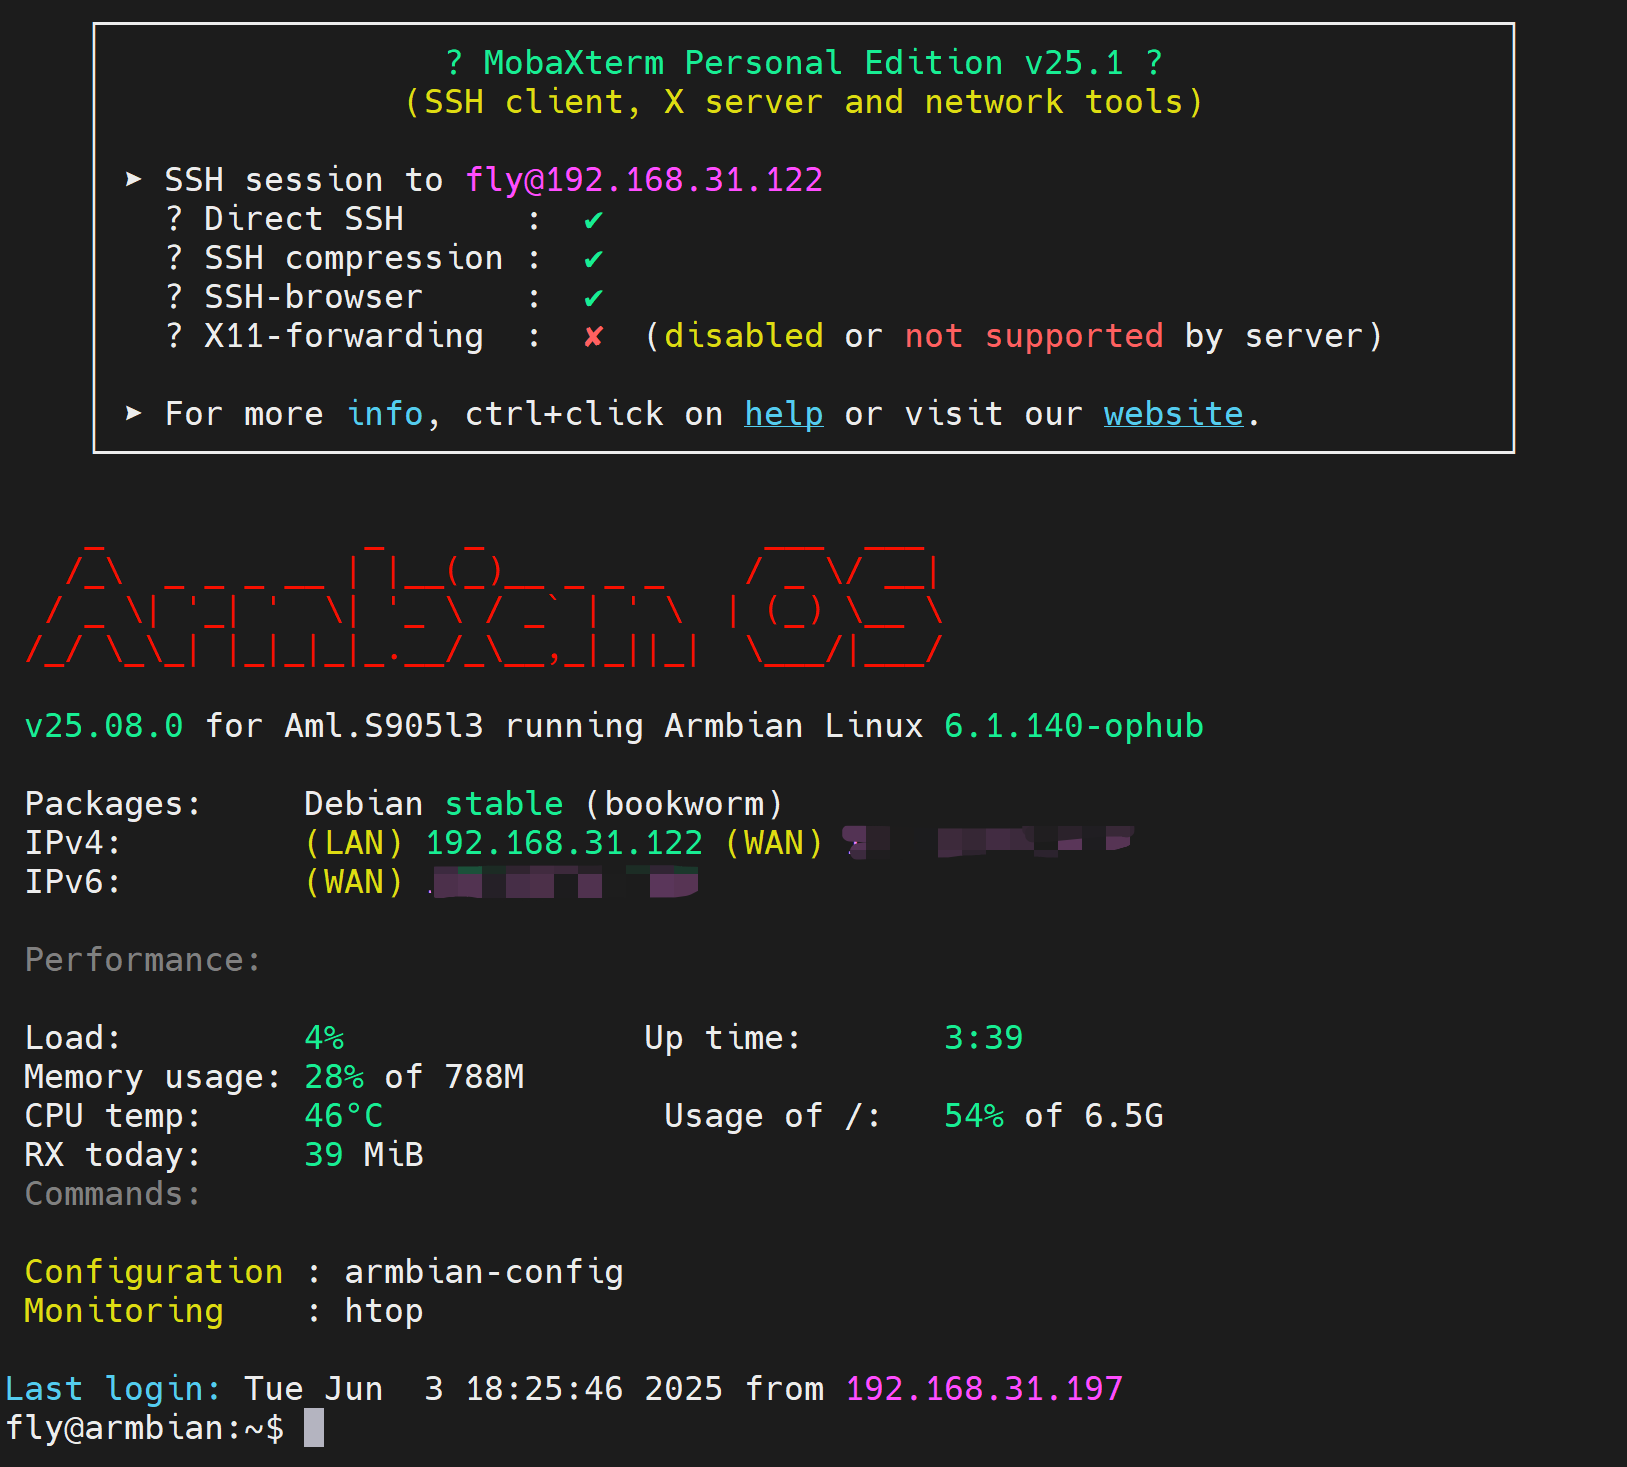This screenshot has height=1467, width=1627.
Task: Click the CPU temp value '46°C'
Action: click(344, 1116)
